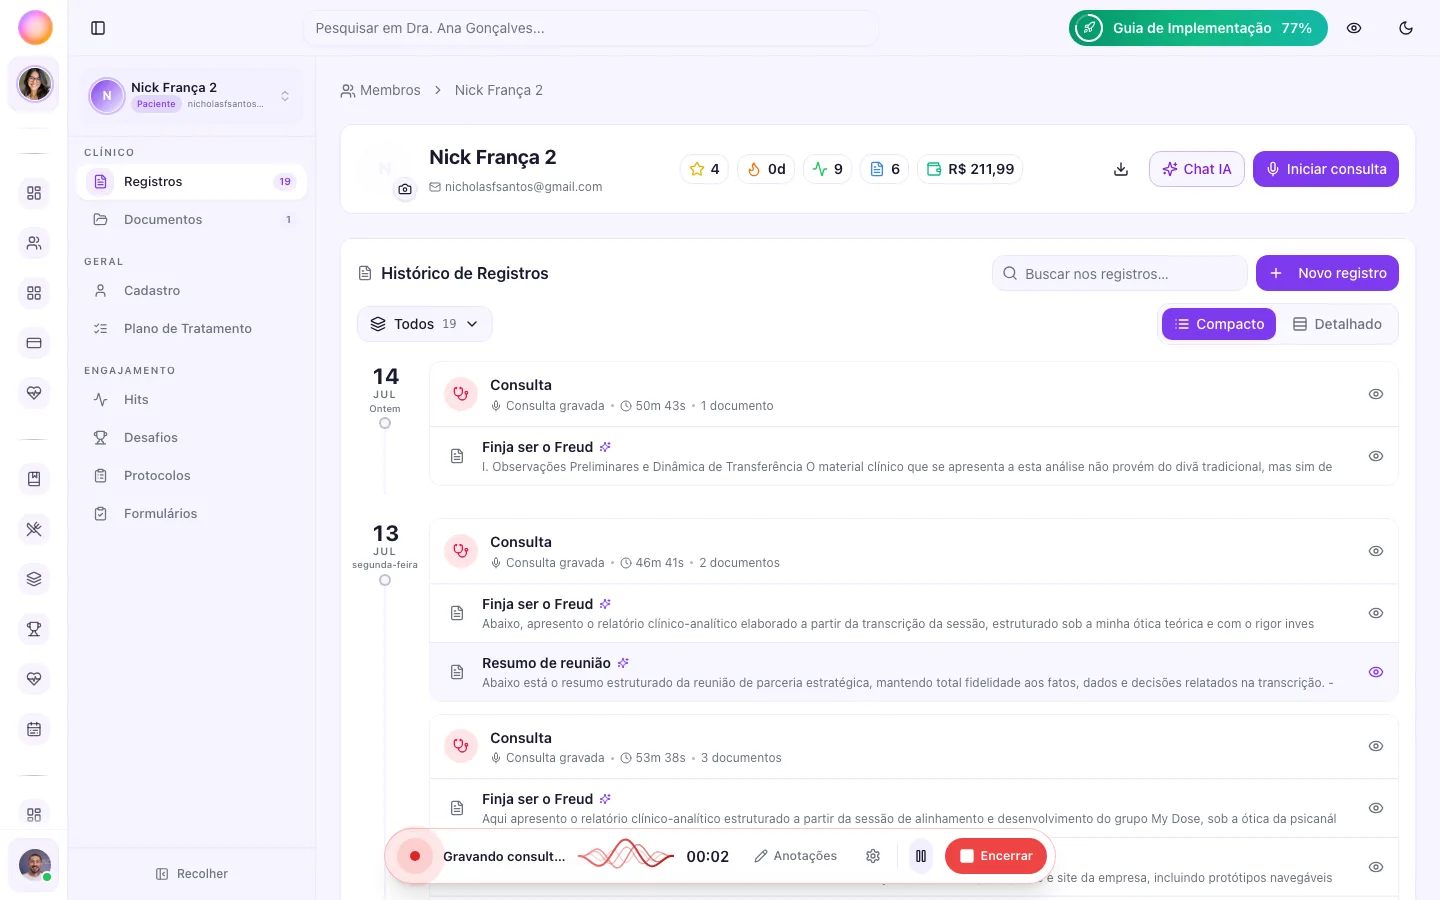Open camera icon to change photo
The height and width of the screenshot is (900, 1440).
click(x=405, y=189)
